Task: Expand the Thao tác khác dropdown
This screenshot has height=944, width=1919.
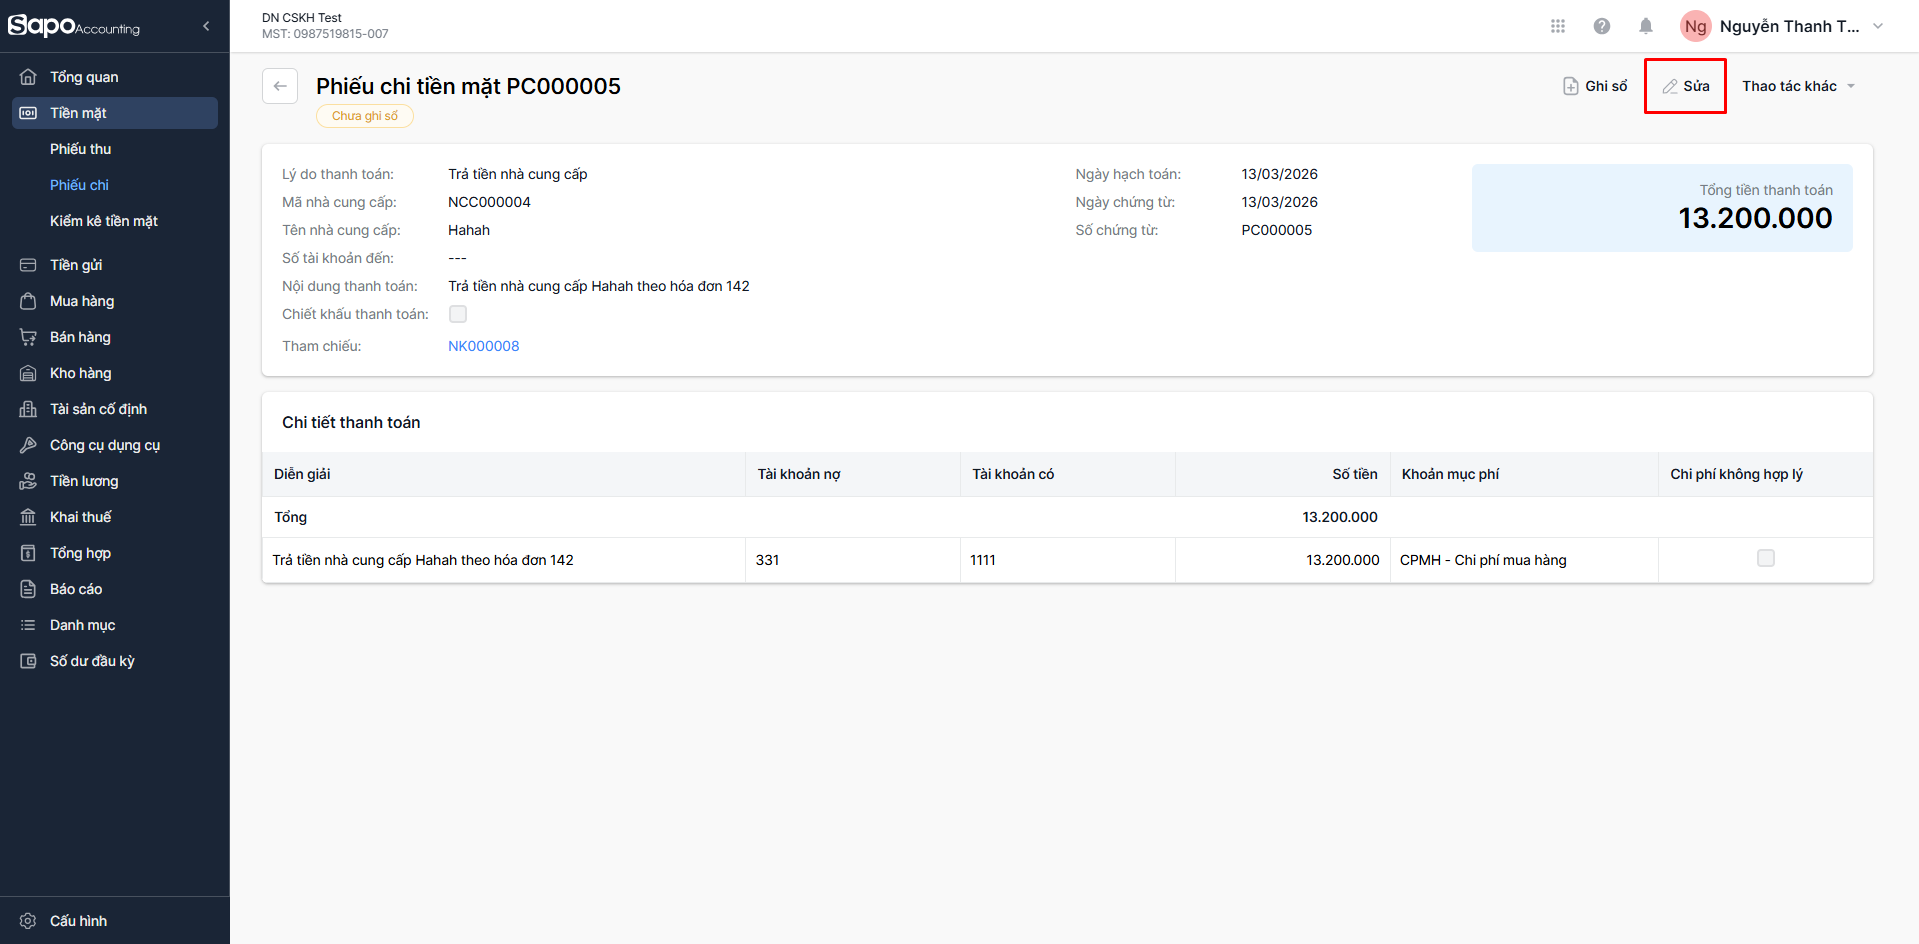Action: click(1798, 86)
